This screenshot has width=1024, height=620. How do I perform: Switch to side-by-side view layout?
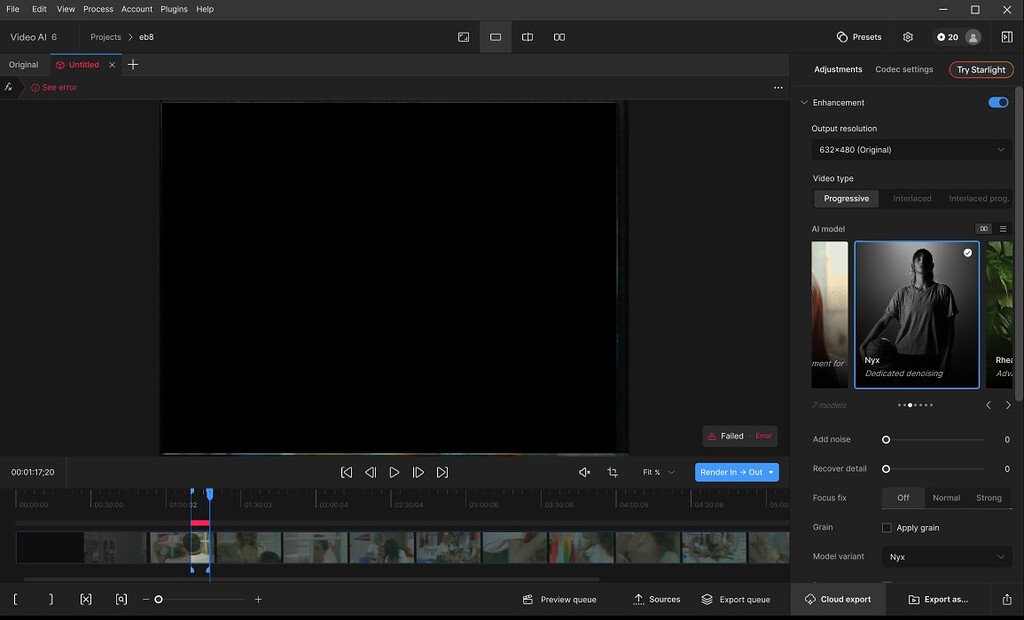(559, 37)
